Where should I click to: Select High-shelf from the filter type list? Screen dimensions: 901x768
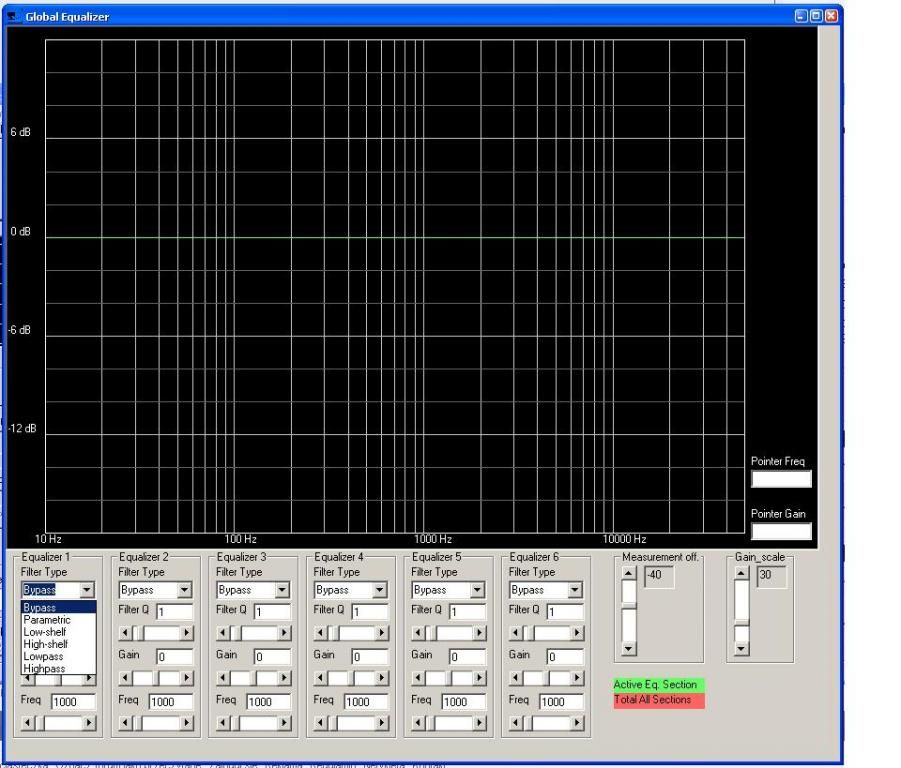click(59, 644)
